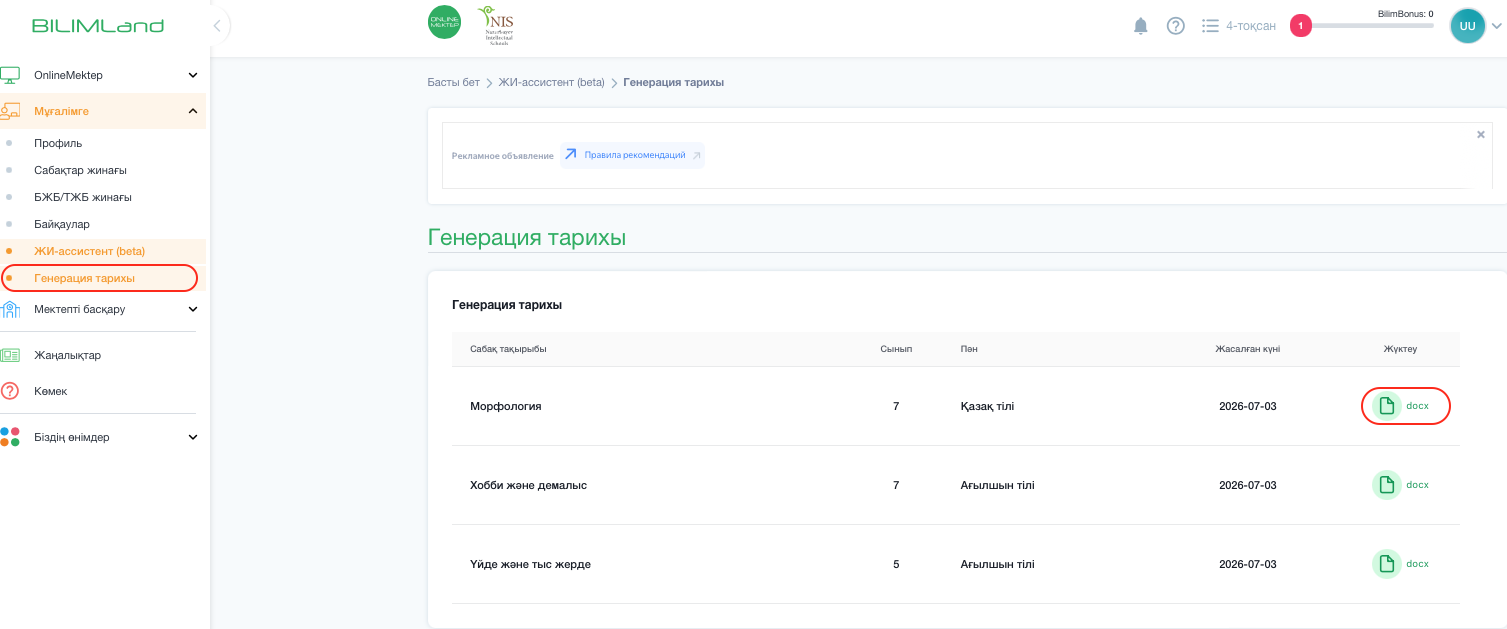Open the help question mark icon in header

1176,26
